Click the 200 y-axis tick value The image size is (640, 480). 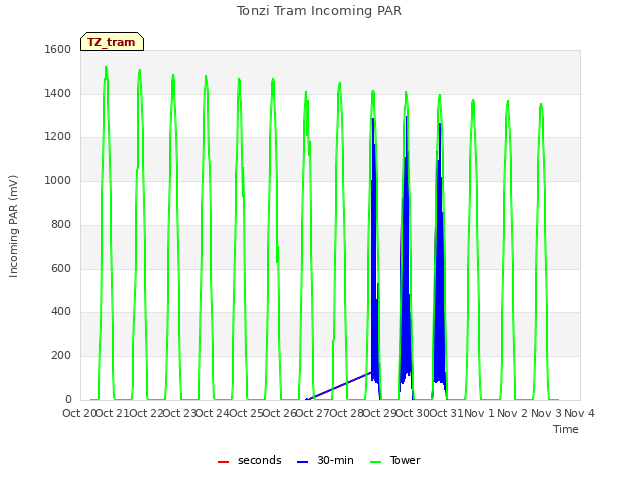61,356
